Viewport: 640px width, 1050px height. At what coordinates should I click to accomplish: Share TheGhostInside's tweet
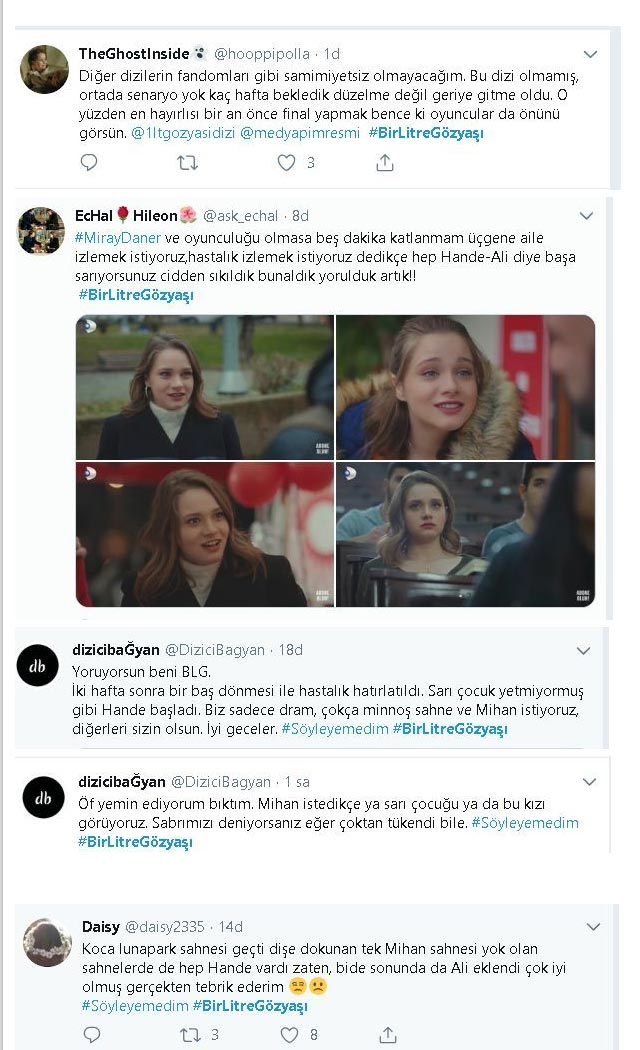tap(385, 163)
